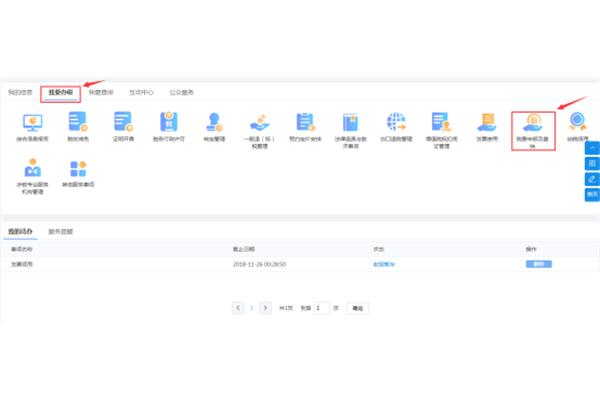Screen dimensions: 600x400
Task: Click the blue status link in 发票领用 row
Action: [384, 264]
